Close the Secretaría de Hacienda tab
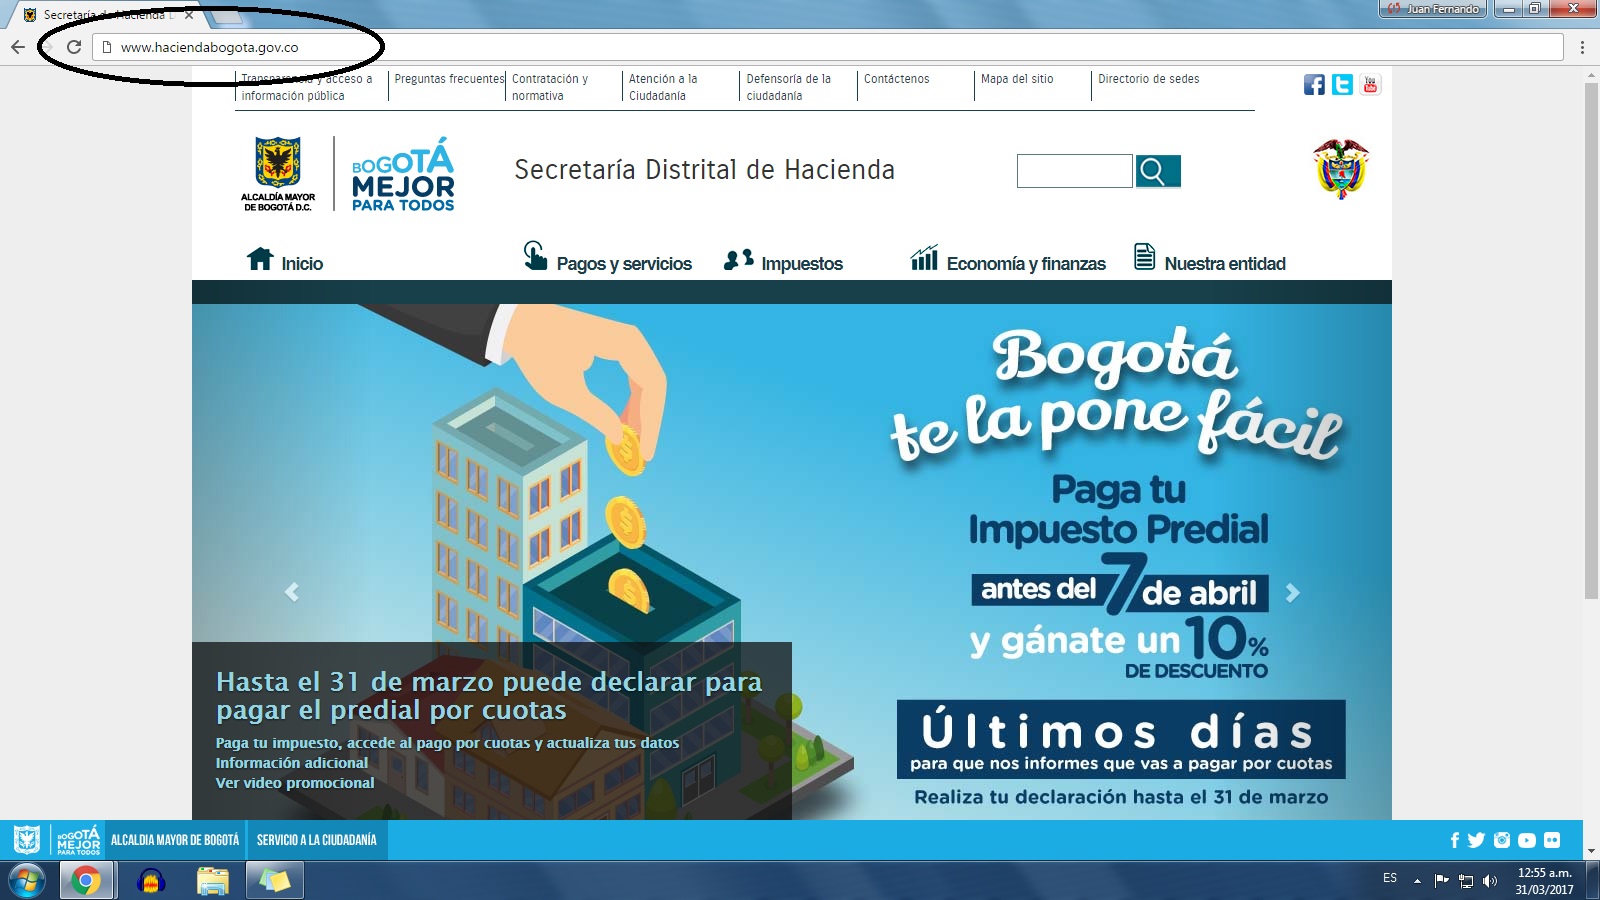This screenshot has height=900, width=1600. (189, 15)
